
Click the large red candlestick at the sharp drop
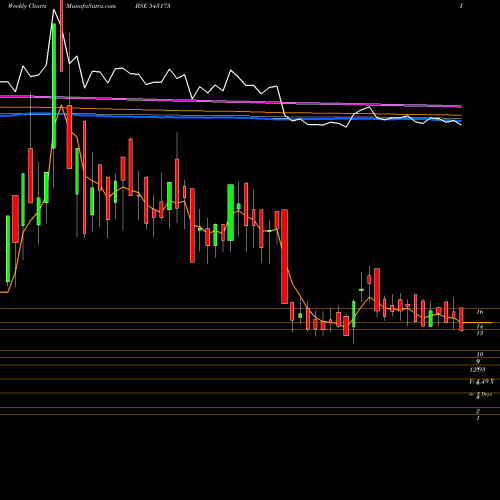[284, 256]
